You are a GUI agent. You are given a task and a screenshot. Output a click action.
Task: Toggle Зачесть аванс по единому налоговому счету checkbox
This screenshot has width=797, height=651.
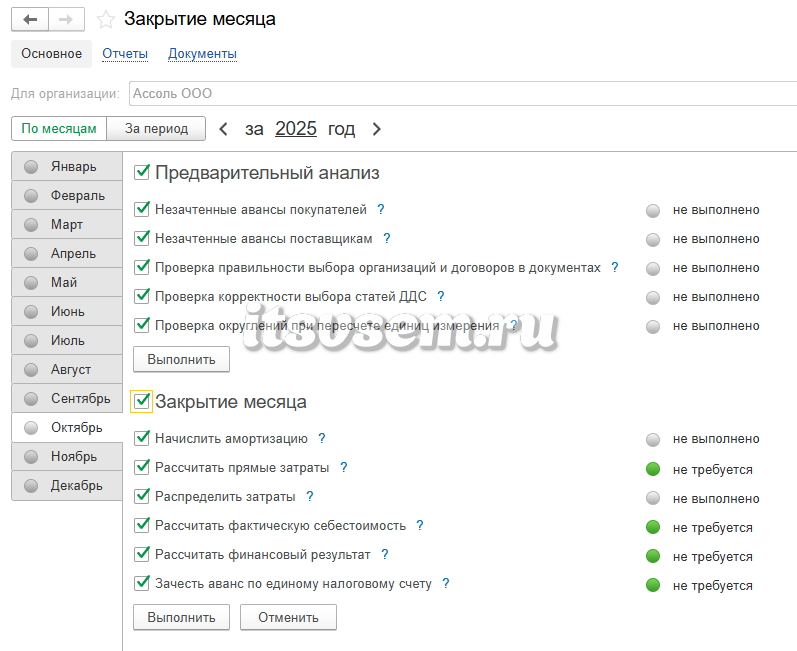(x=142, y=582)
